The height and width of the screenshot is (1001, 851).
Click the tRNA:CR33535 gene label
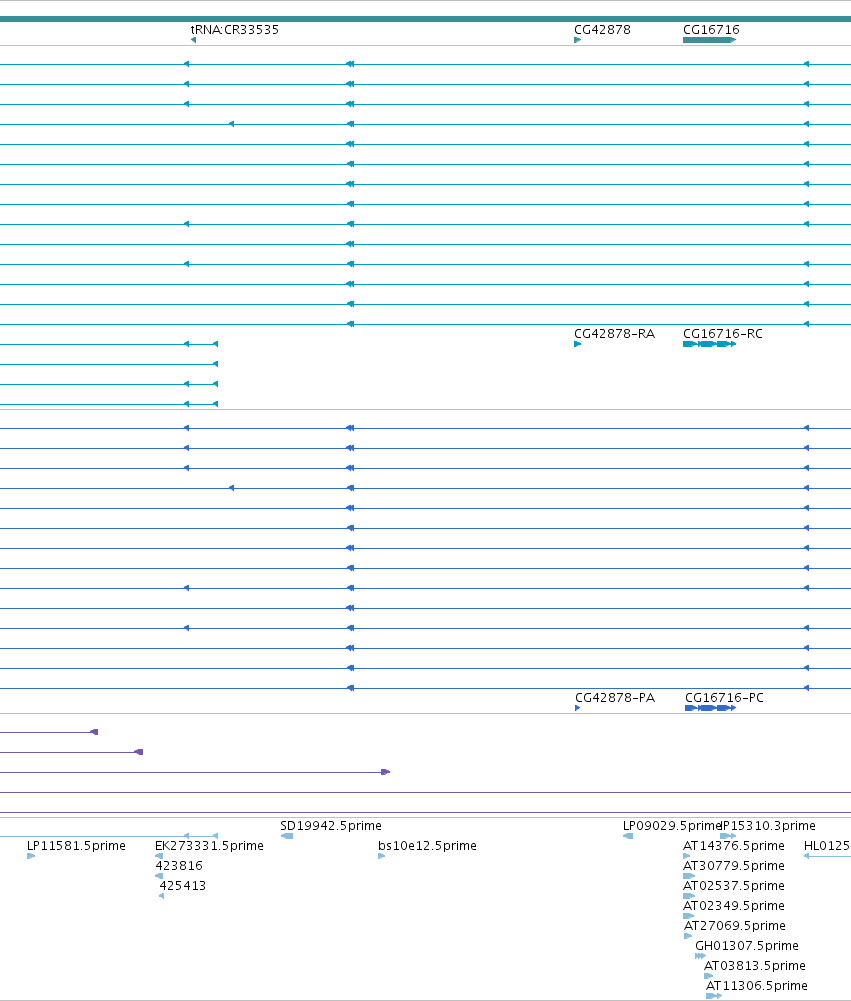tap(234, 29)
